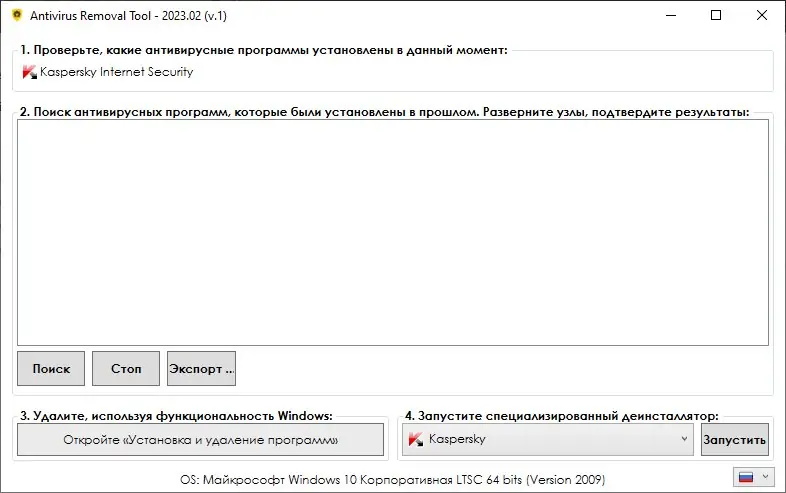Click the section 3 heading «Удалите, используя функциональность Windows»
Viewport: 786px width, 493px height.
coord(176,416)
